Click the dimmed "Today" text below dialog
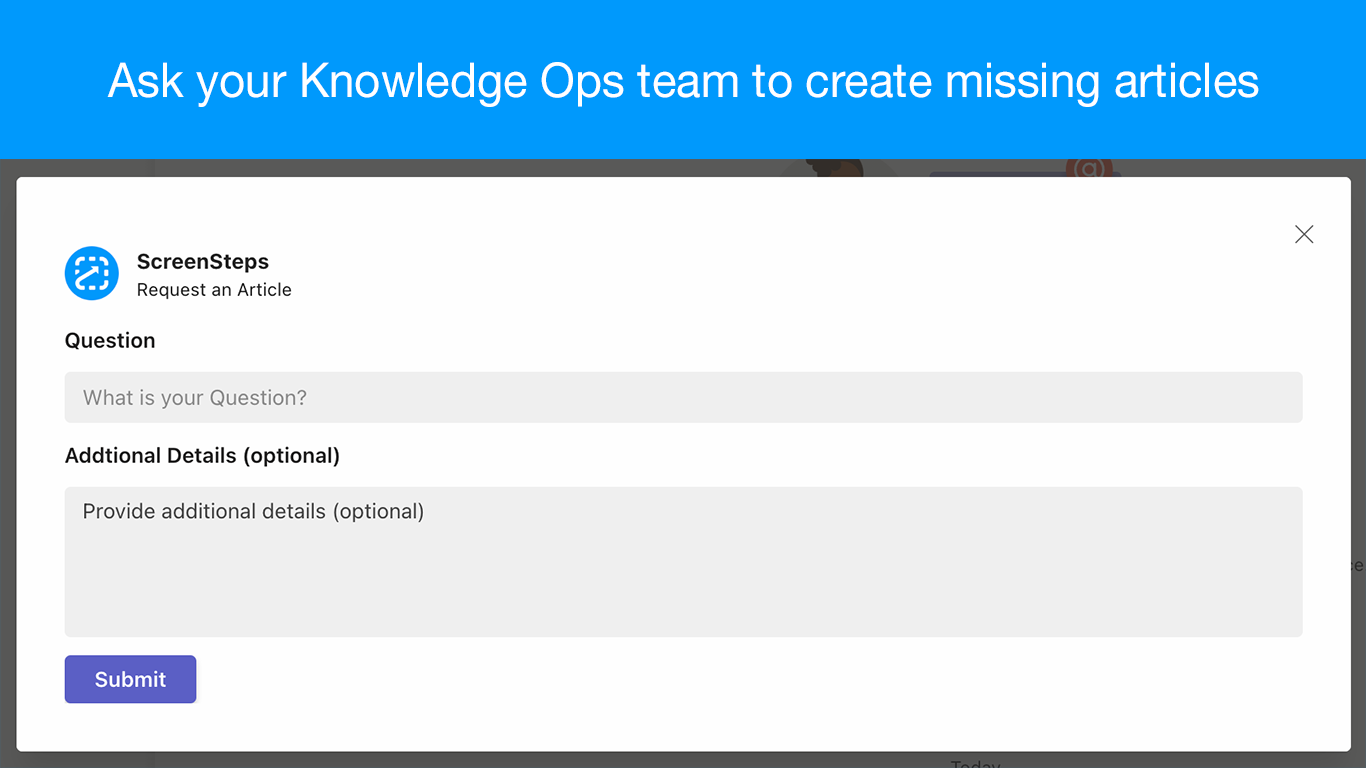The image size is (1366, 768). coord(975,762)
